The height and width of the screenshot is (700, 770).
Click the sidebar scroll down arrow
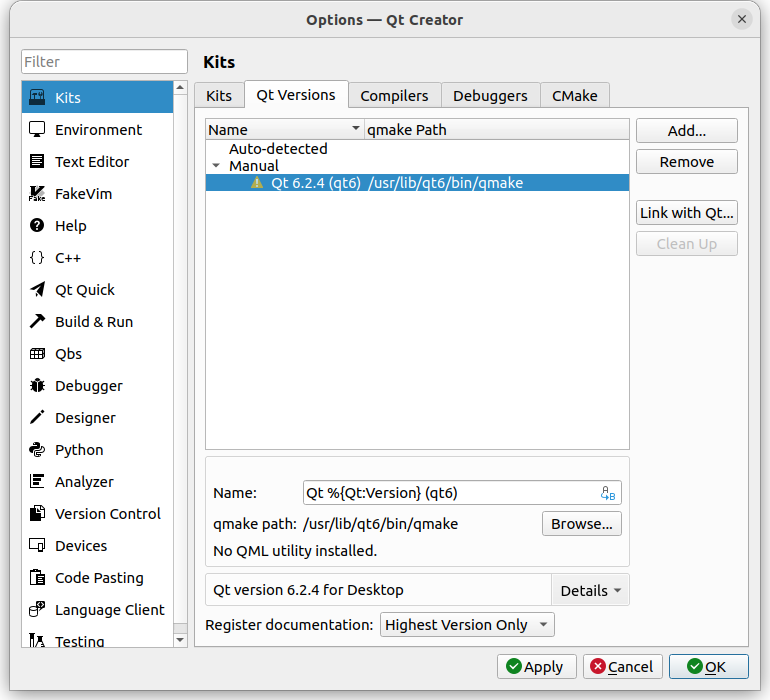point(180,640)
